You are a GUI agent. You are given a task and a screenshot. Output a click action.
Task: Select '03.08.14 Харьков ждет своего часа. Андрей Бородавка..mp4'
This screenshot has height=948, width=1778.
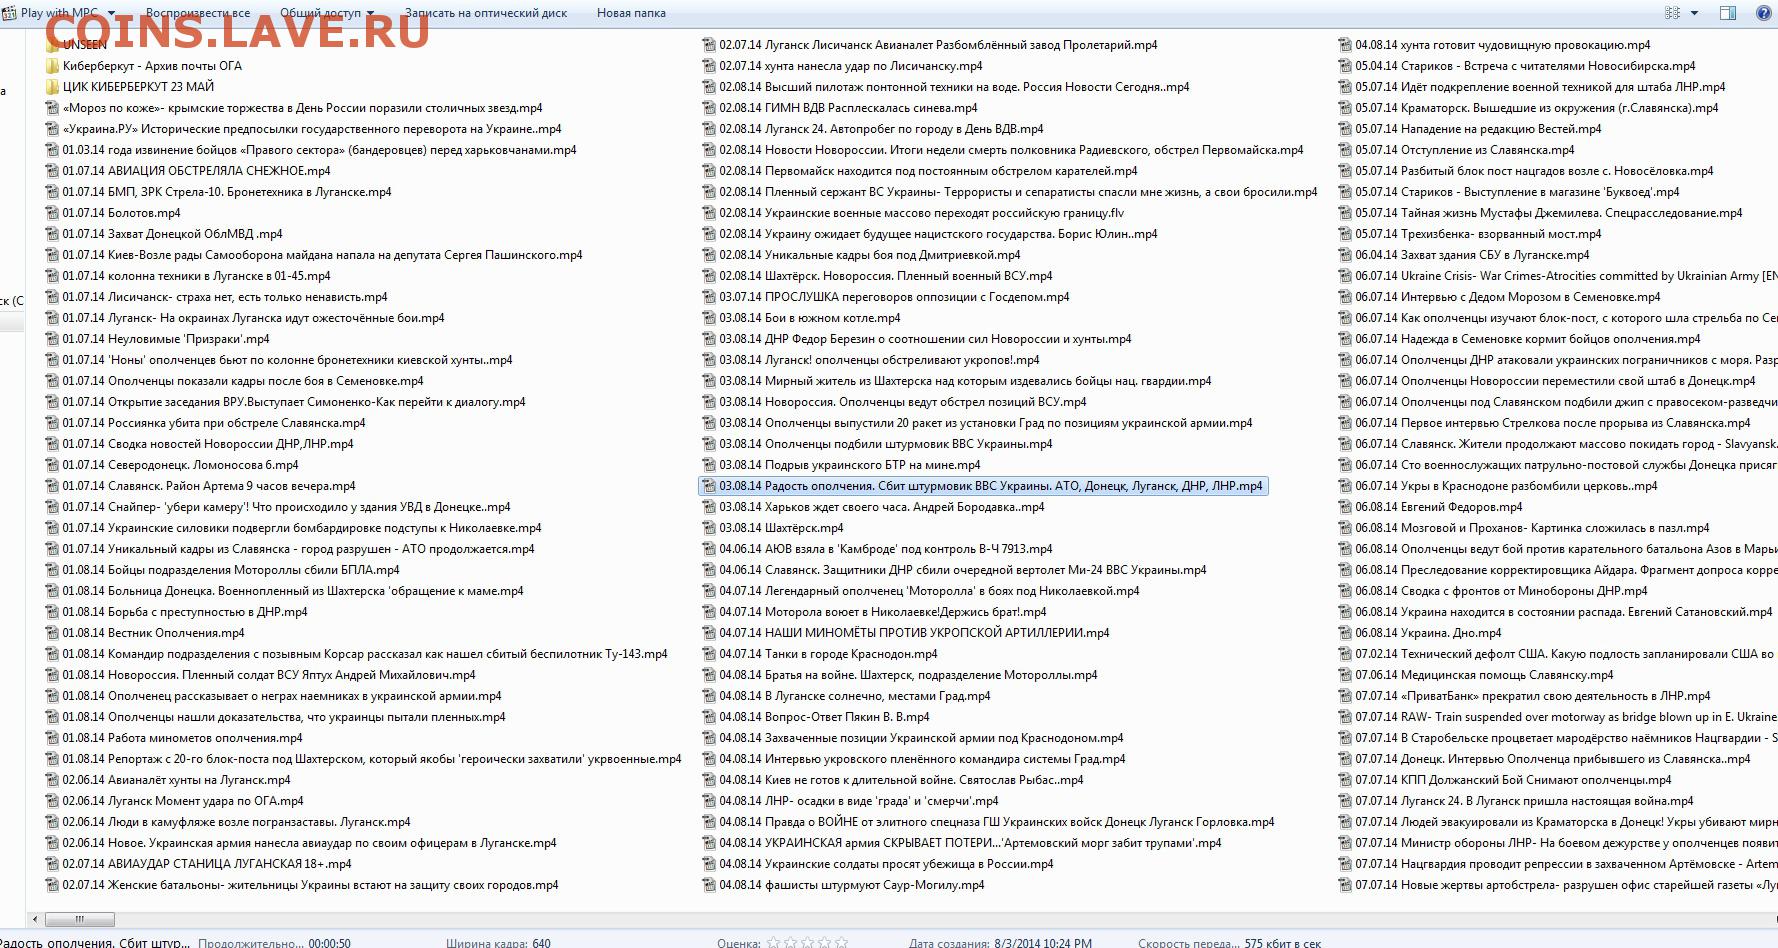coord(874,507)
